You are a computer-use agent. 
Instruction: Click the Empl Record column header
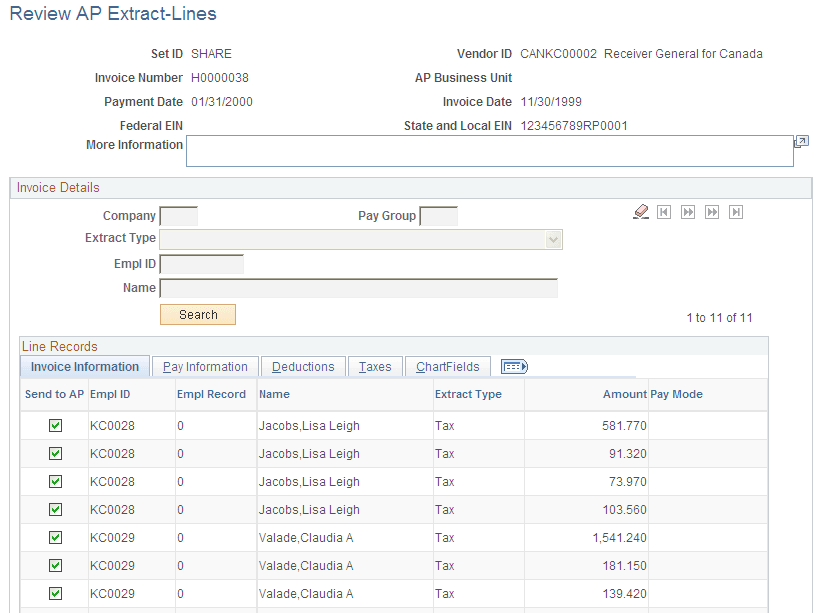coord(211,394)
